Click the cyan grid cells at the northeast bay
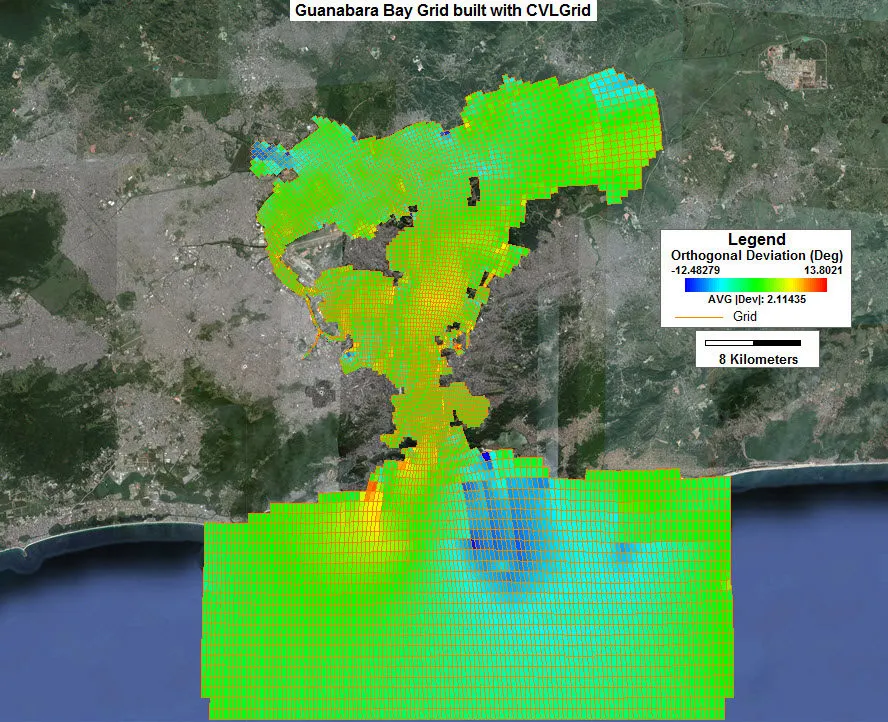This screenshot has width=888, height=722. (612, 87)
